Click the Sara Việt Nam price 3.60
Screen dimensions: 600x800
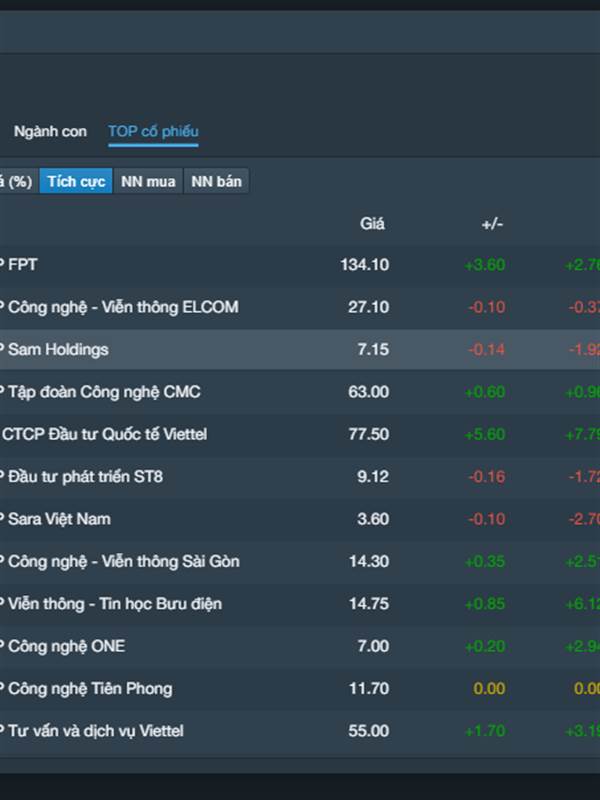373,519
